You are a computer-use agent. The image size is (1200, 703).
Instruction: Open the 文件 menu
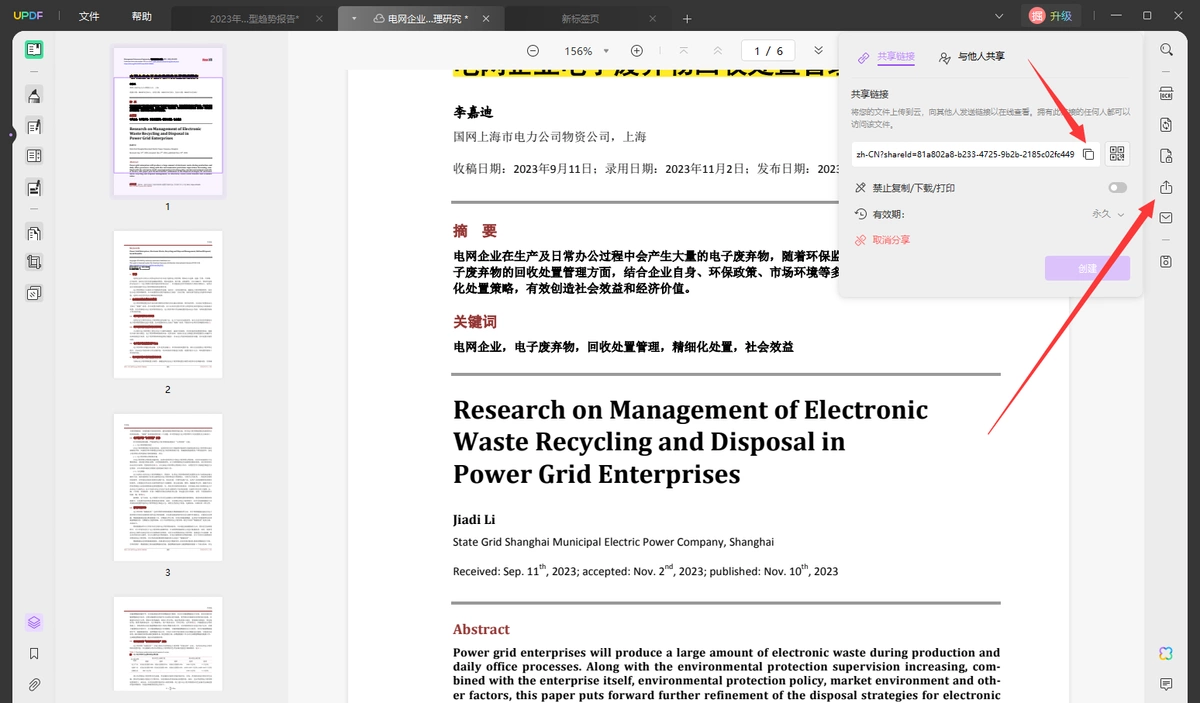pos(89,17)
